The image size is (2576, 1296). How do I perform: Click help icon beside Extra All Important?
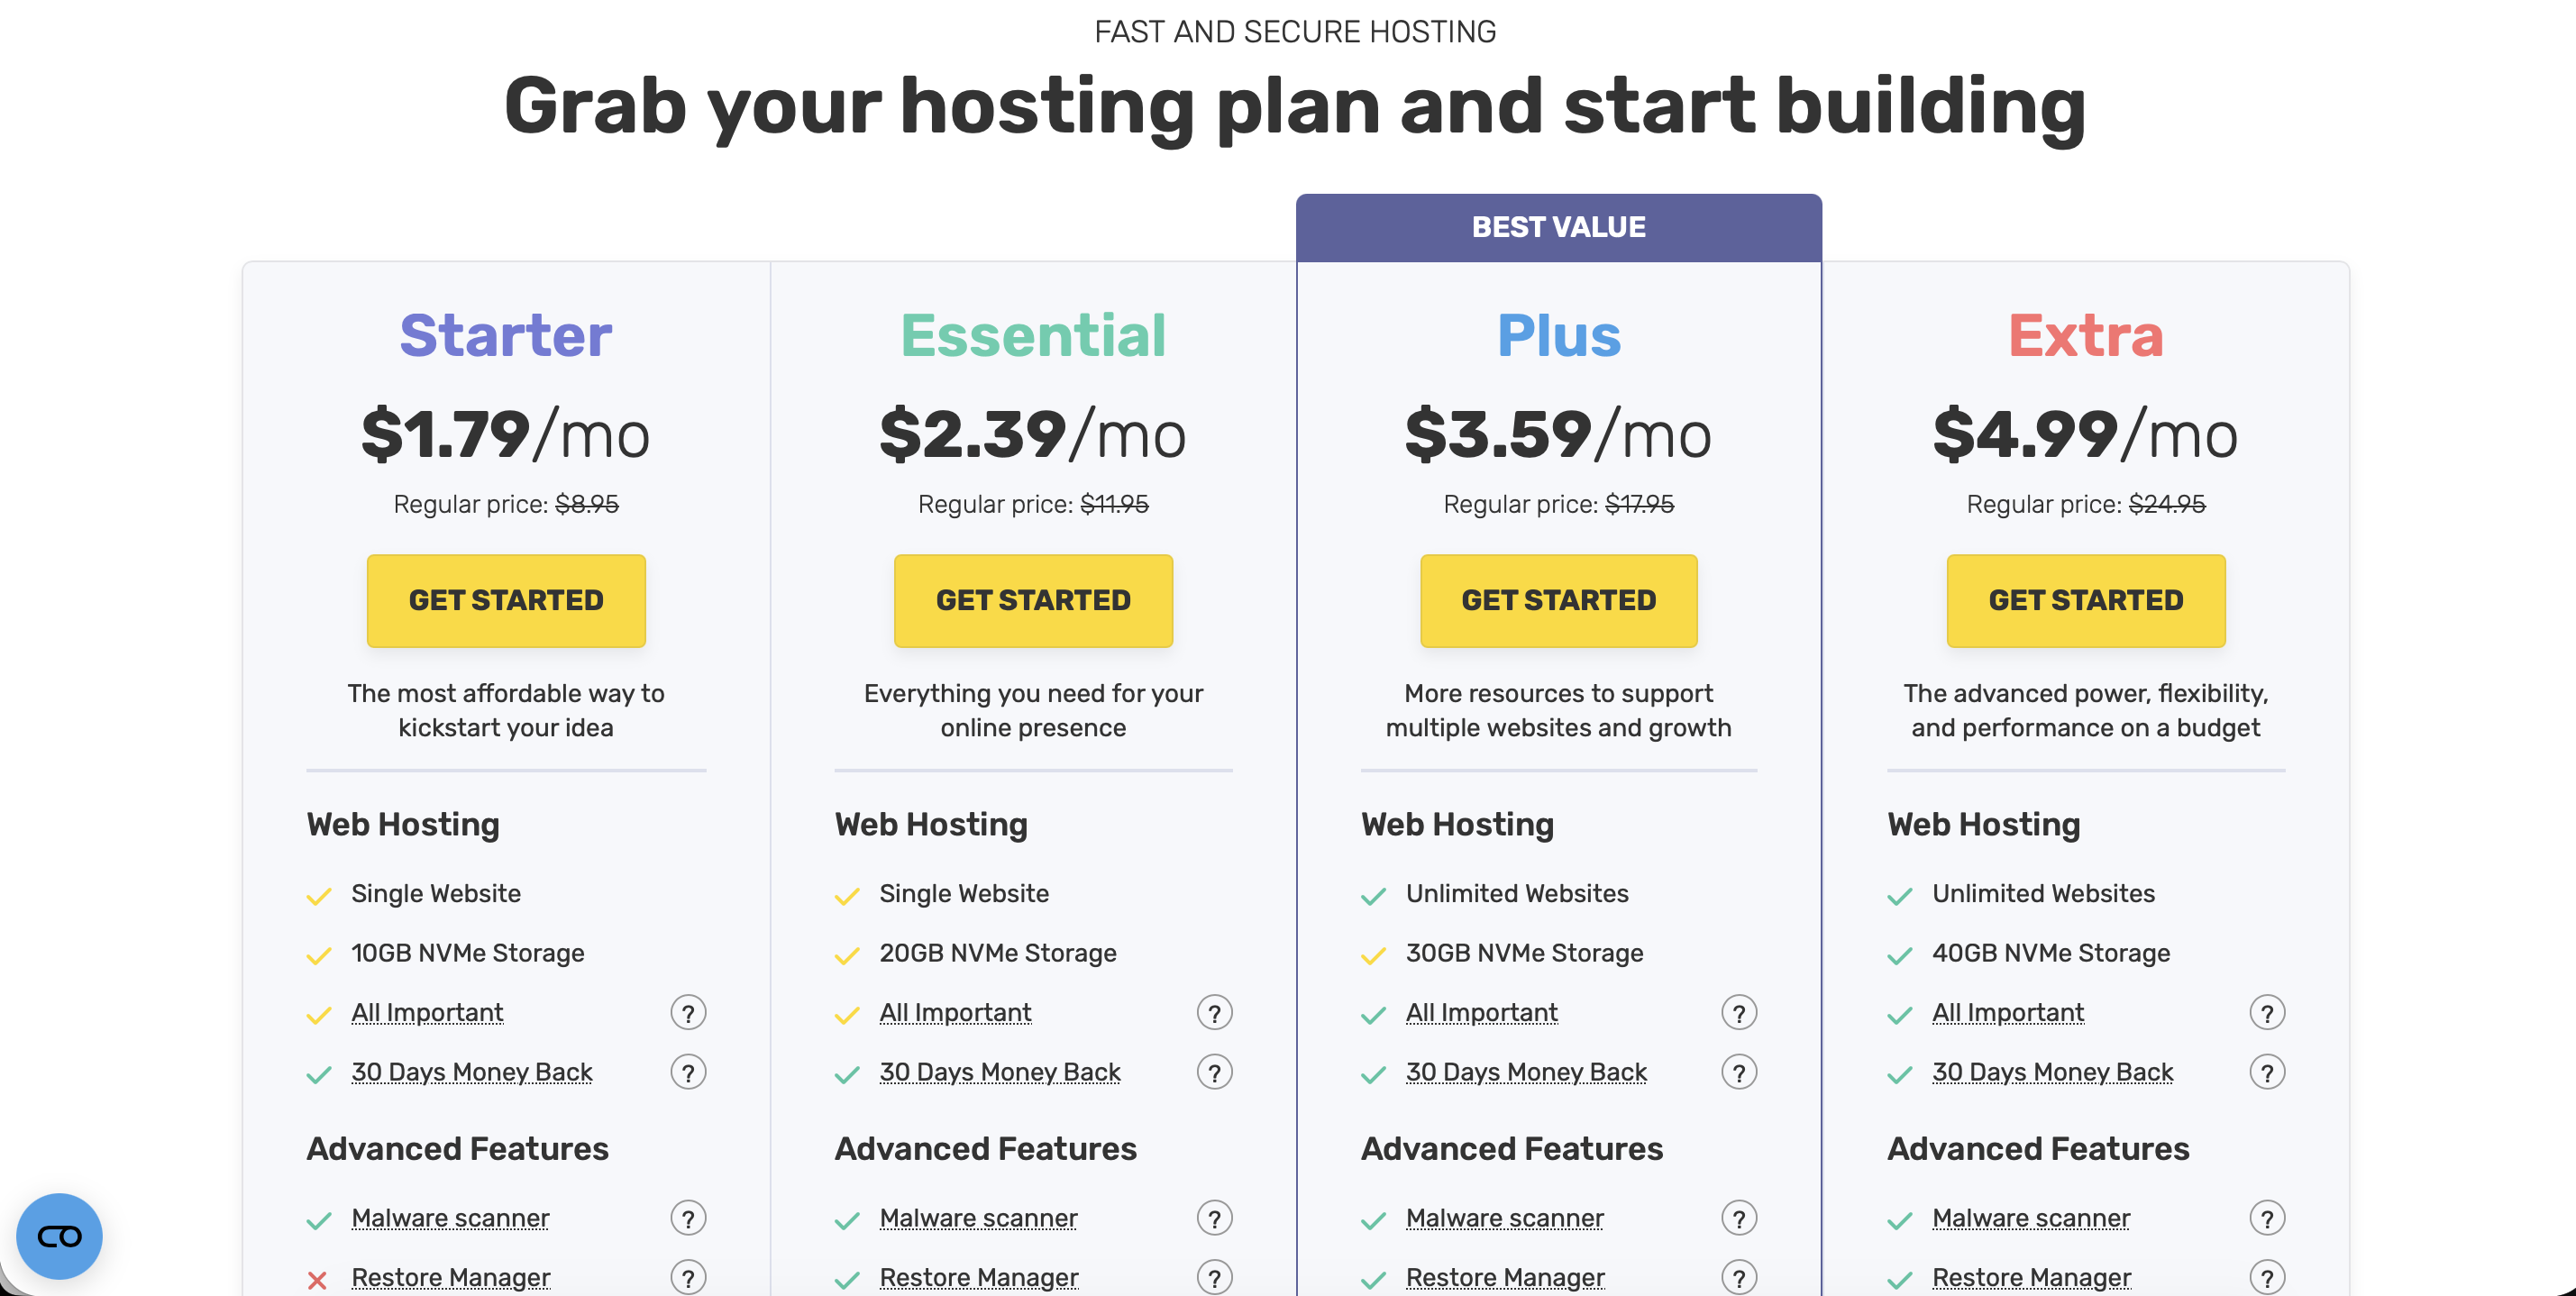point(2267,1013)
